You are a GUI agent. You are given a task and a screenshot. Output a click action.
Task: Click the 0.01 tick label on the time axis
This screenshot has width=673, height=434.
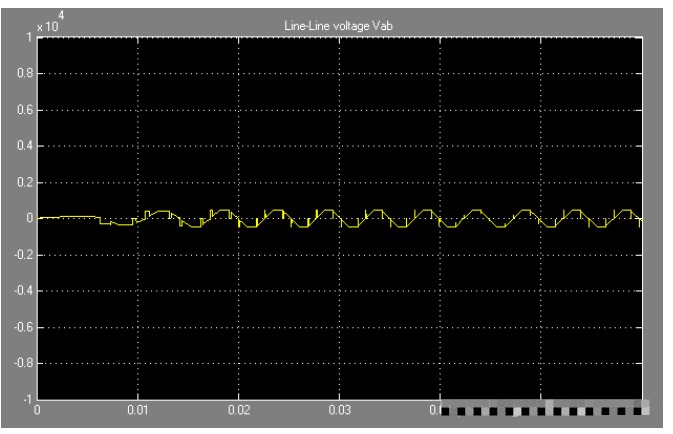[138, 410]
